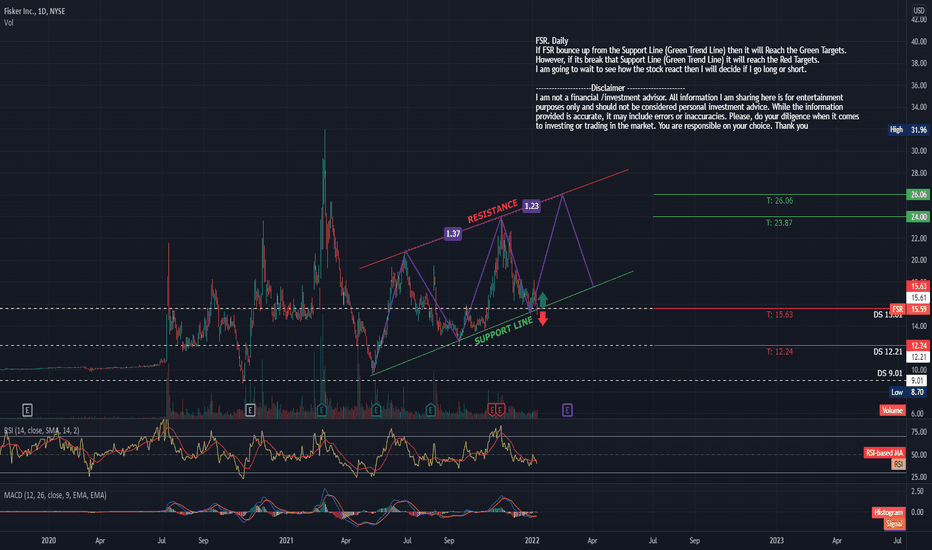This screenshot has height=550, width=932.
Task: Click the Fisker Inc., 1D, NYSE title
Action: (34, 11)
